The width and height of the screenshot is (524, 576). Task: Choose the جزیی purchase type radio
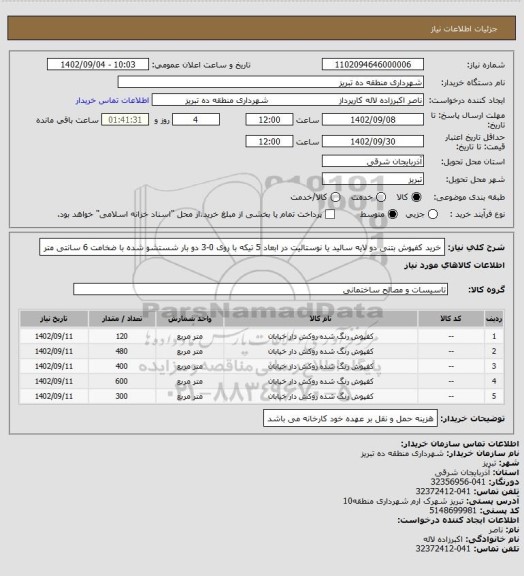(433, 214)
